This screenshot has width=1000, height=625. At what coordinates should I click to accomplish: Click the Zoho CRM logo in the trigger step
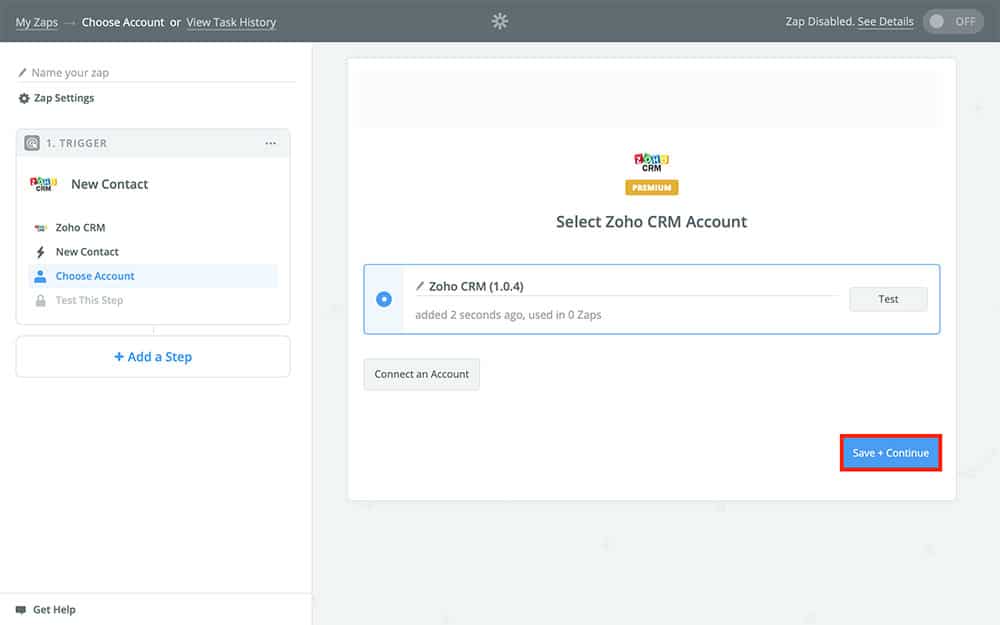pyautogui.click(x=43, y=183)
